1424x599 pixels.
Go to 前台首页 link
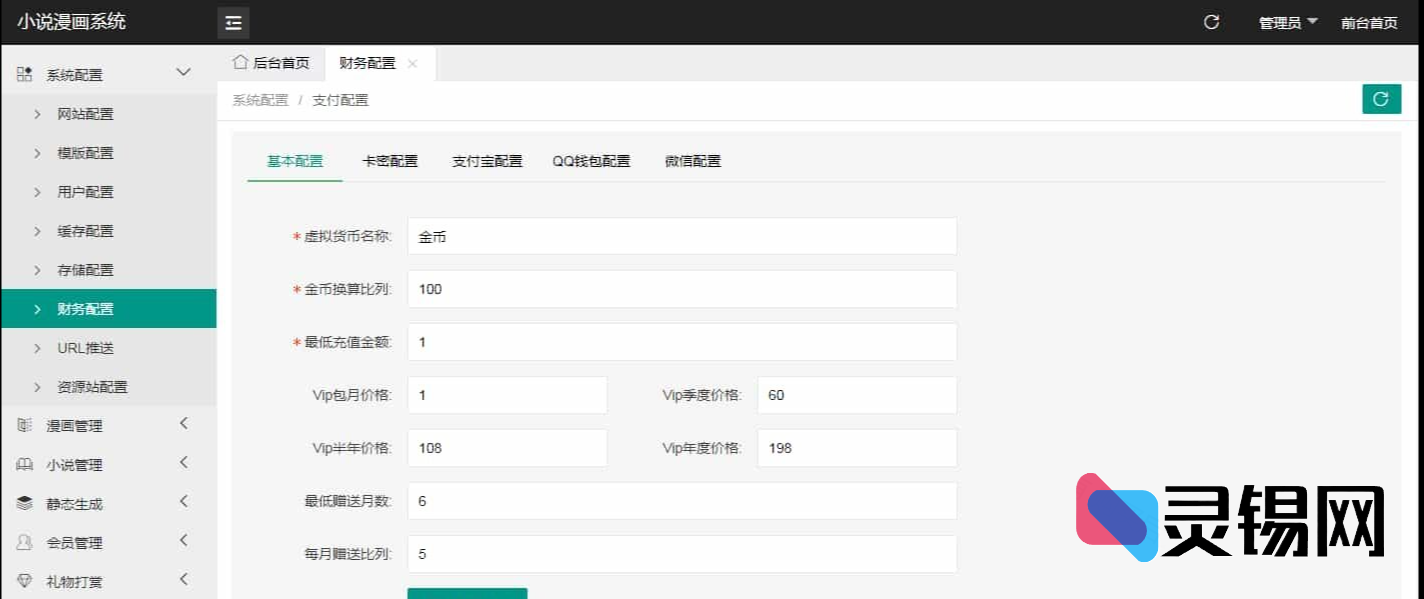pyautogui.click(x=1369, y=23)
